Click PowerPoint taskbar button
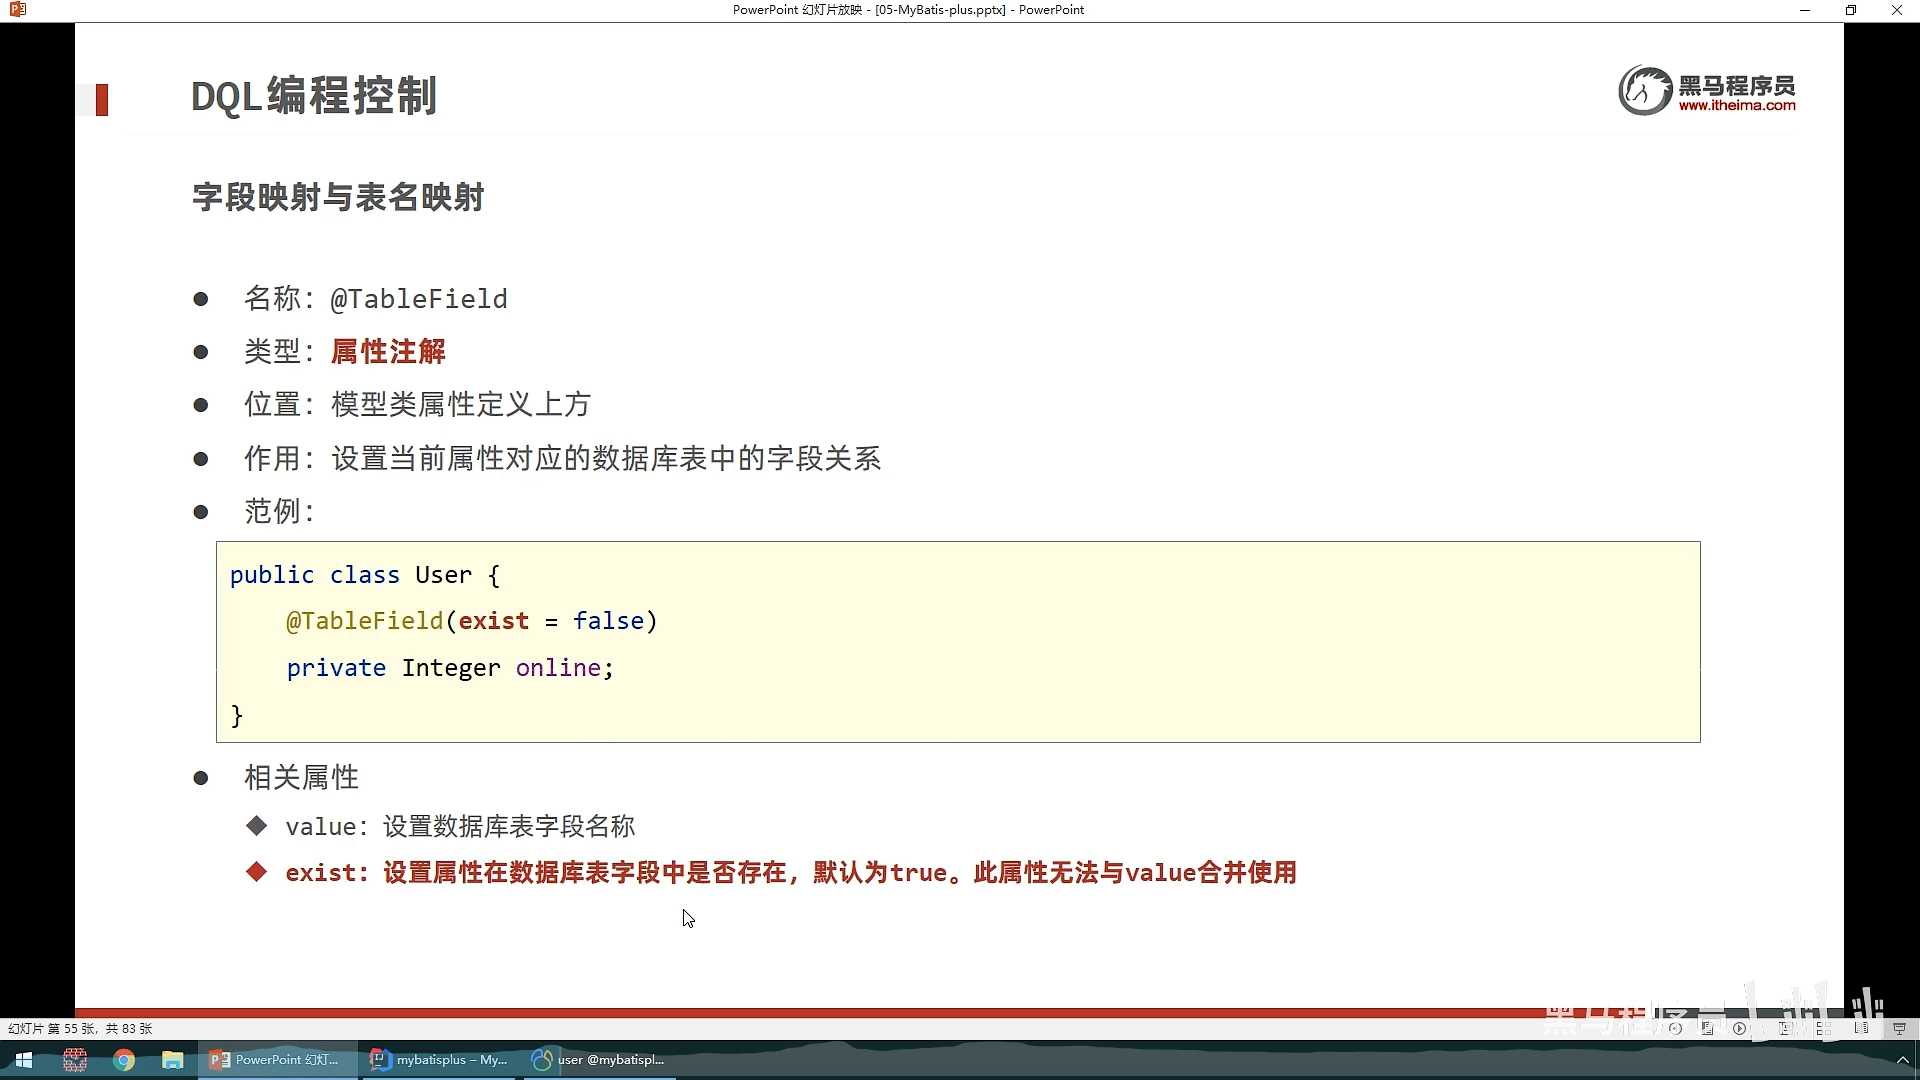 point(278,1060)
